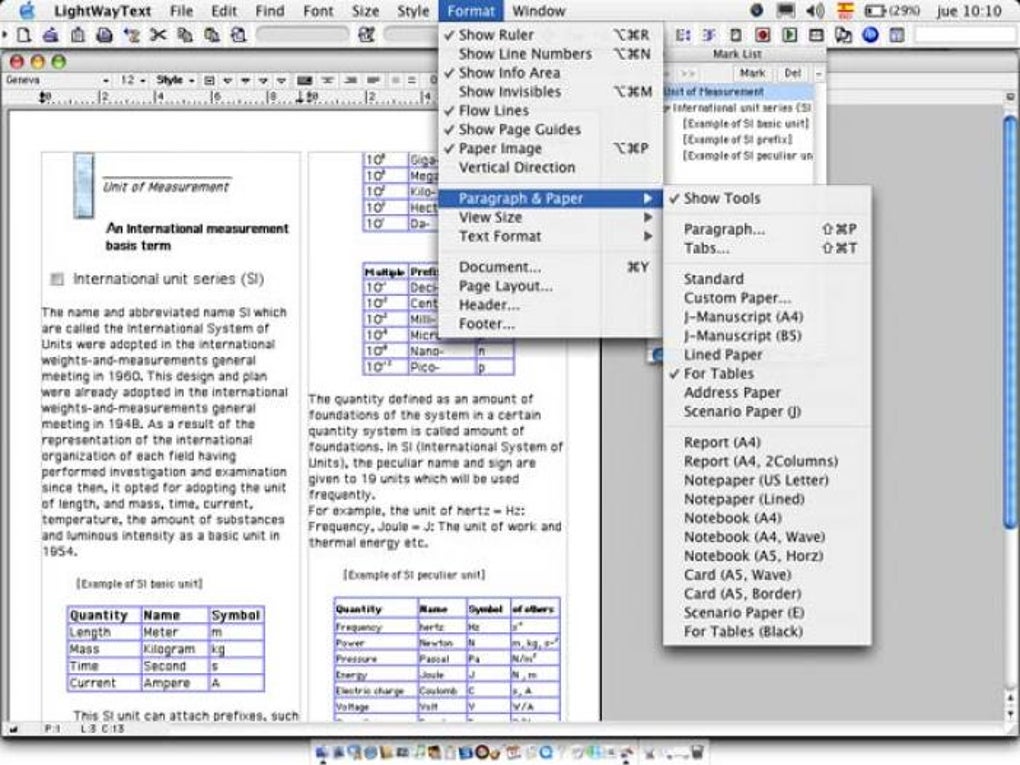
Task: Click the Del button in Mark List
Action: pyautogui.click(x=792, y=74)
